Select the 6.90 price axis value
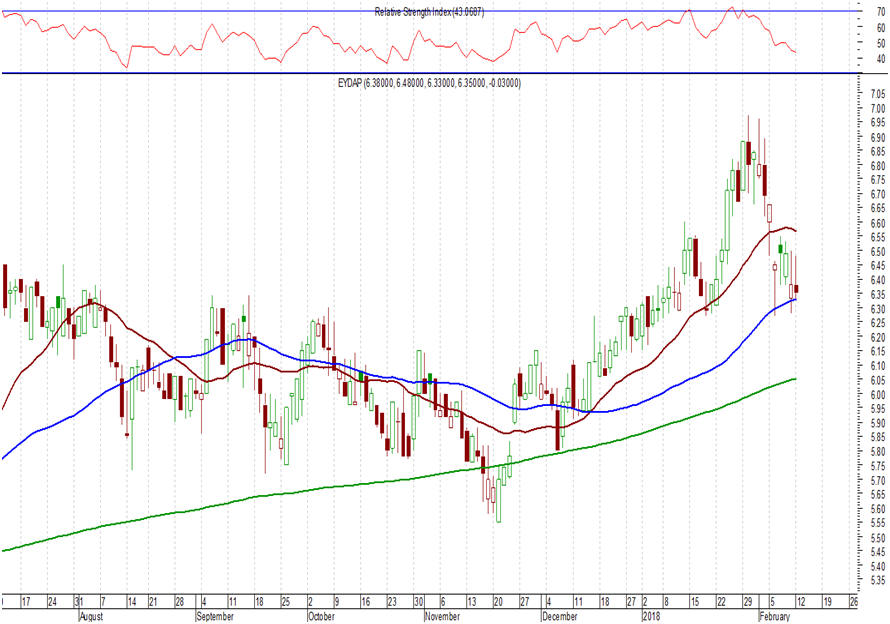Viewport: 890px width, 624px height. [x=878, y=137]
